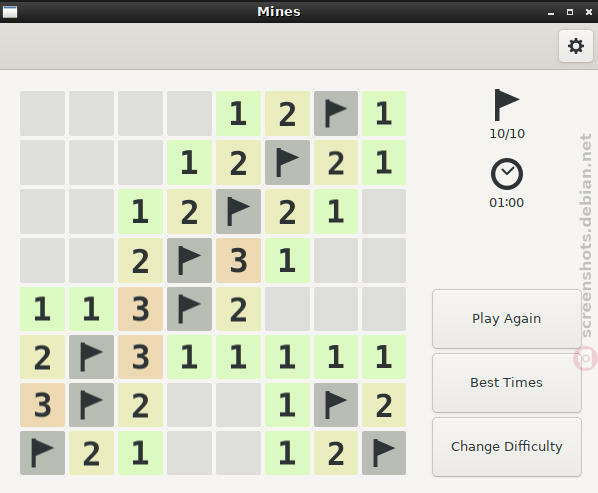The image size is (598, 493).
Task: Click the Play Again button
Action: [506, 319]
